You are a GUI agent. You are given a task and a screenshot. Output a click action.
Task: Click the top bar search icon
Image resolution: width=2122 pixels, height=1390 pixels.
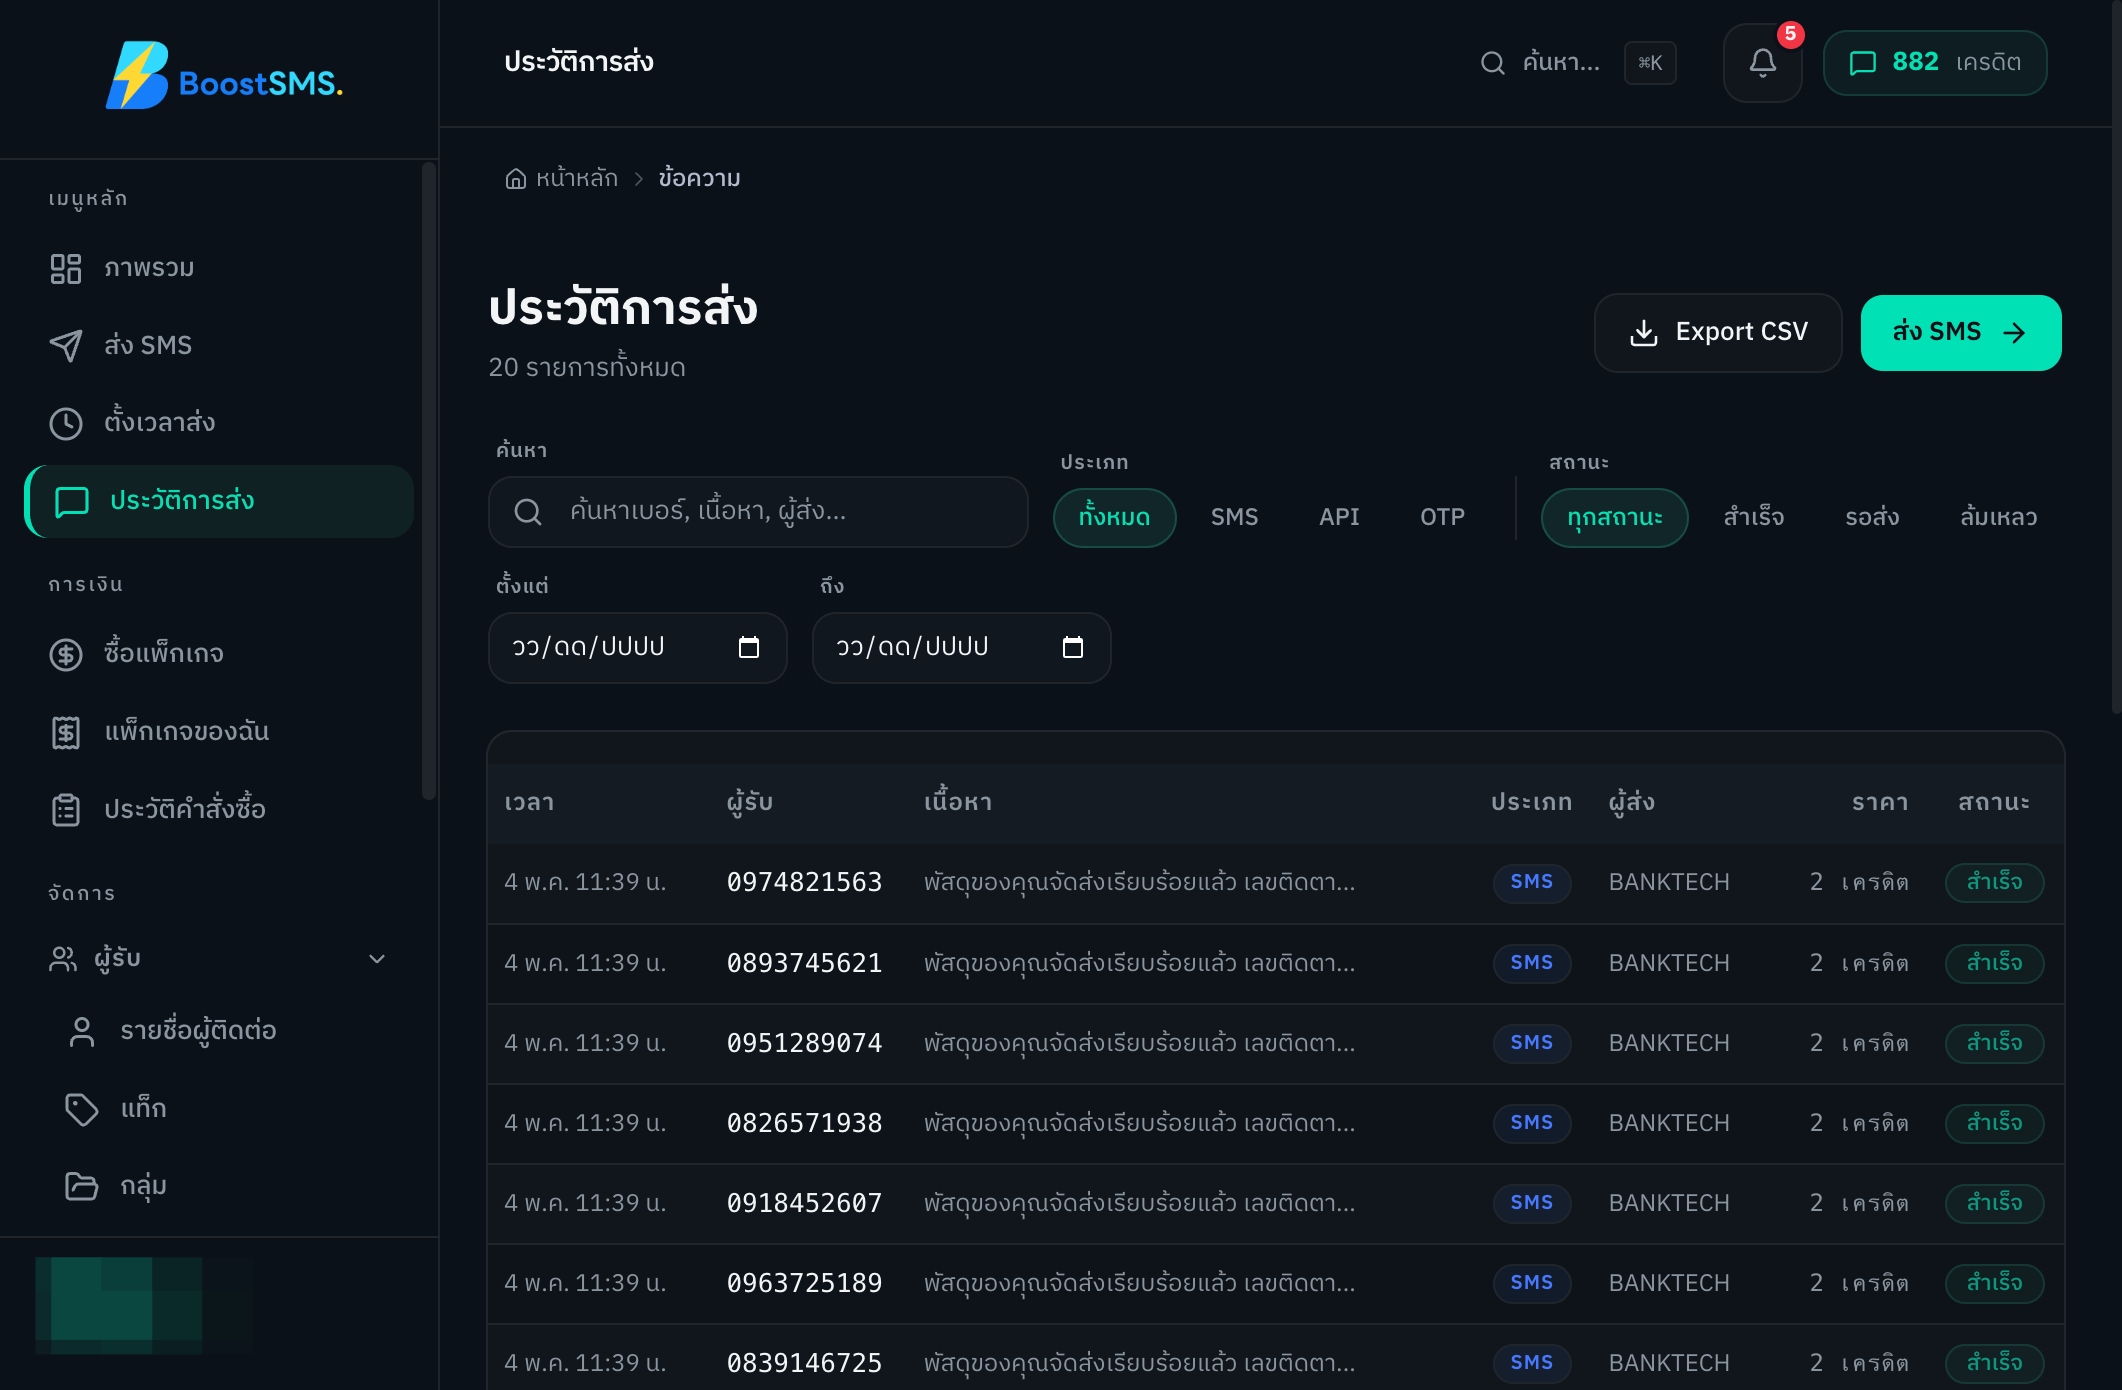click(x=1492, y=63)
